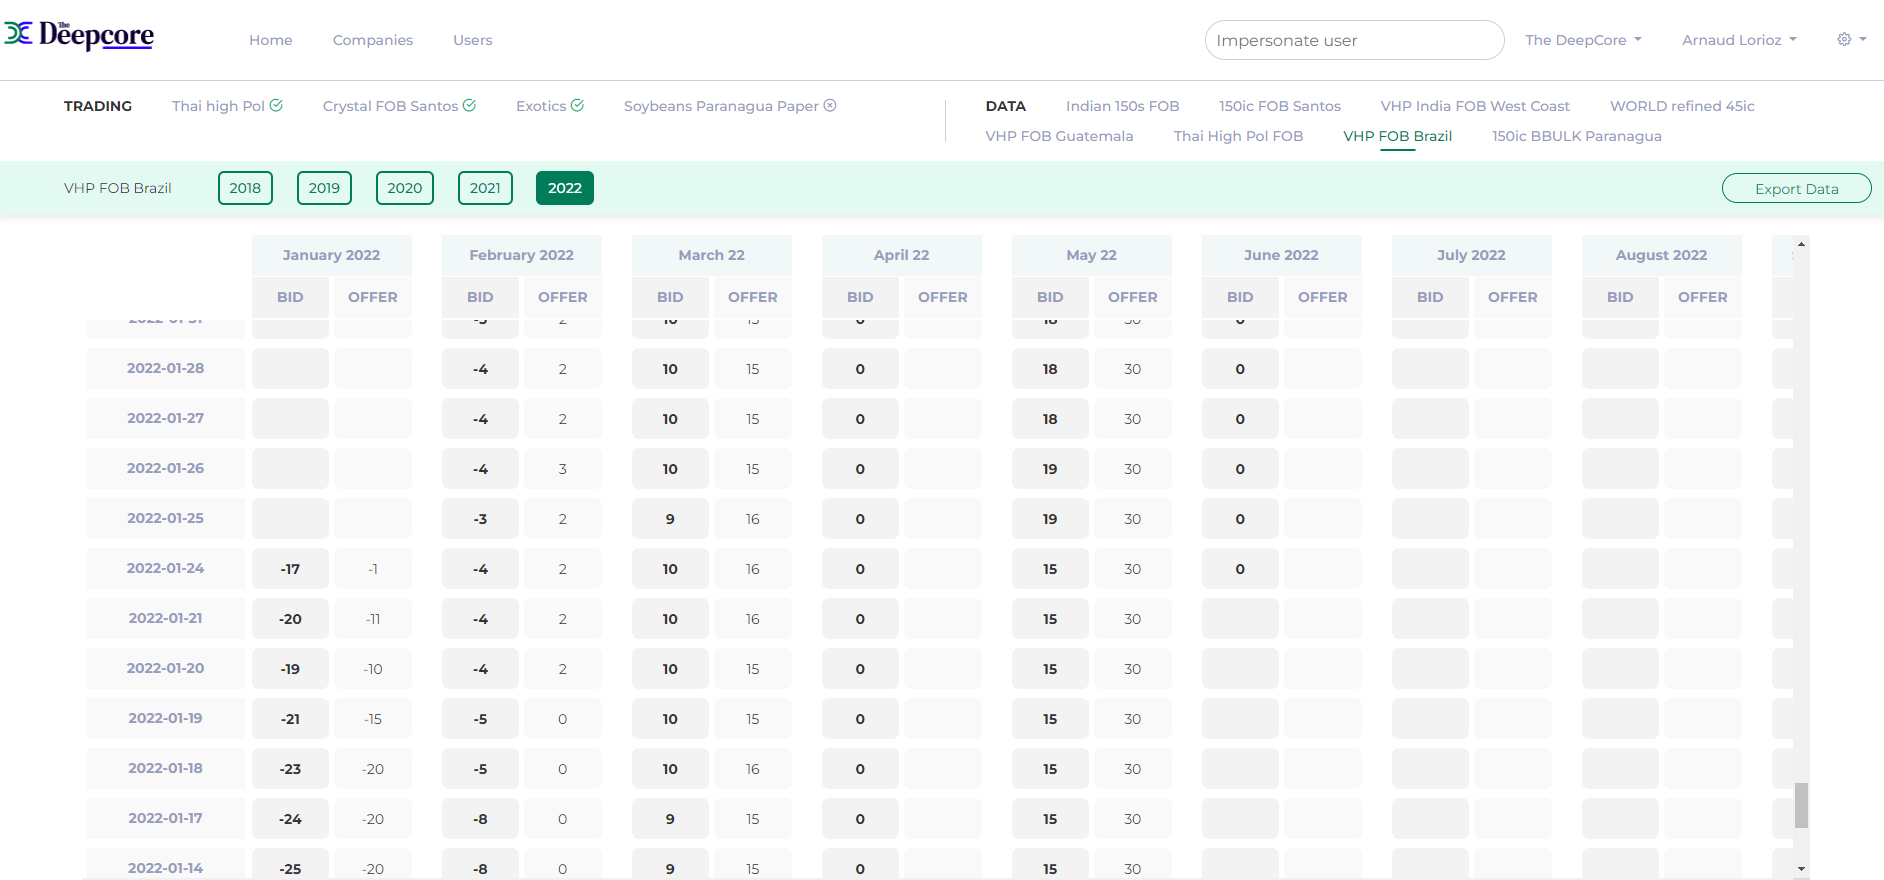This screenshot has height=880, width=1884.
Task: Open VHP India FOB West Coast data
Action: pos(1475,106)
